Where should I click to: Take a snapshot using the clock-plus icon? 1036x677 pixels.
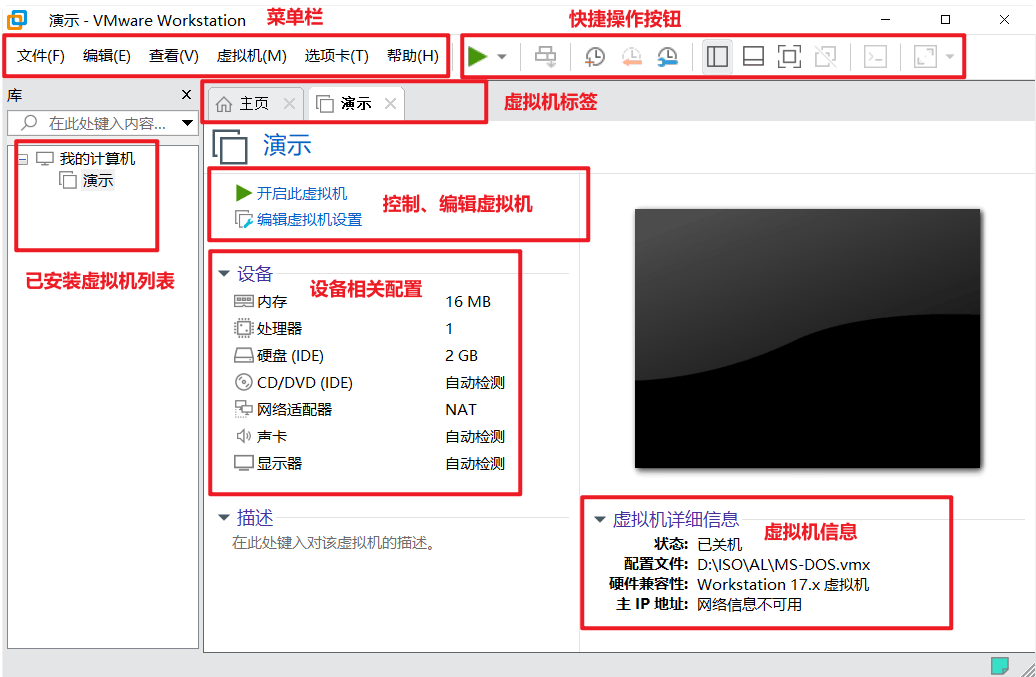coord(594,56)
